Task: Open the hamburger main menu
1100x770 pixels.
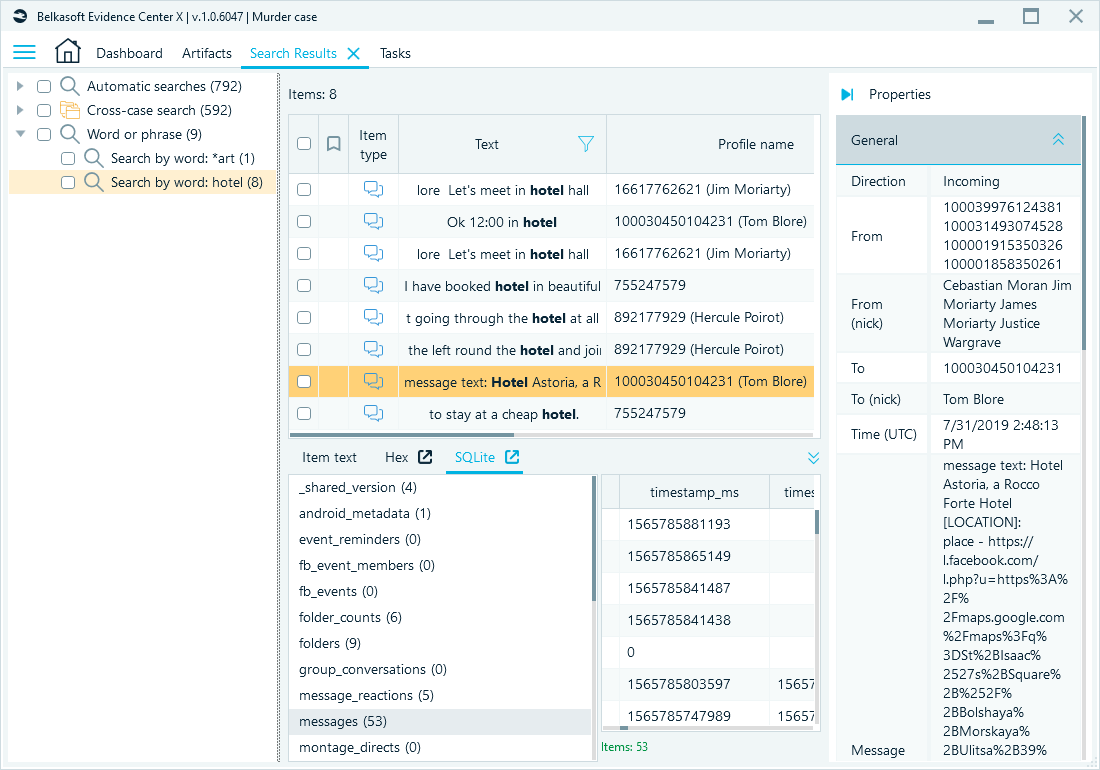Action: point(25,53)
